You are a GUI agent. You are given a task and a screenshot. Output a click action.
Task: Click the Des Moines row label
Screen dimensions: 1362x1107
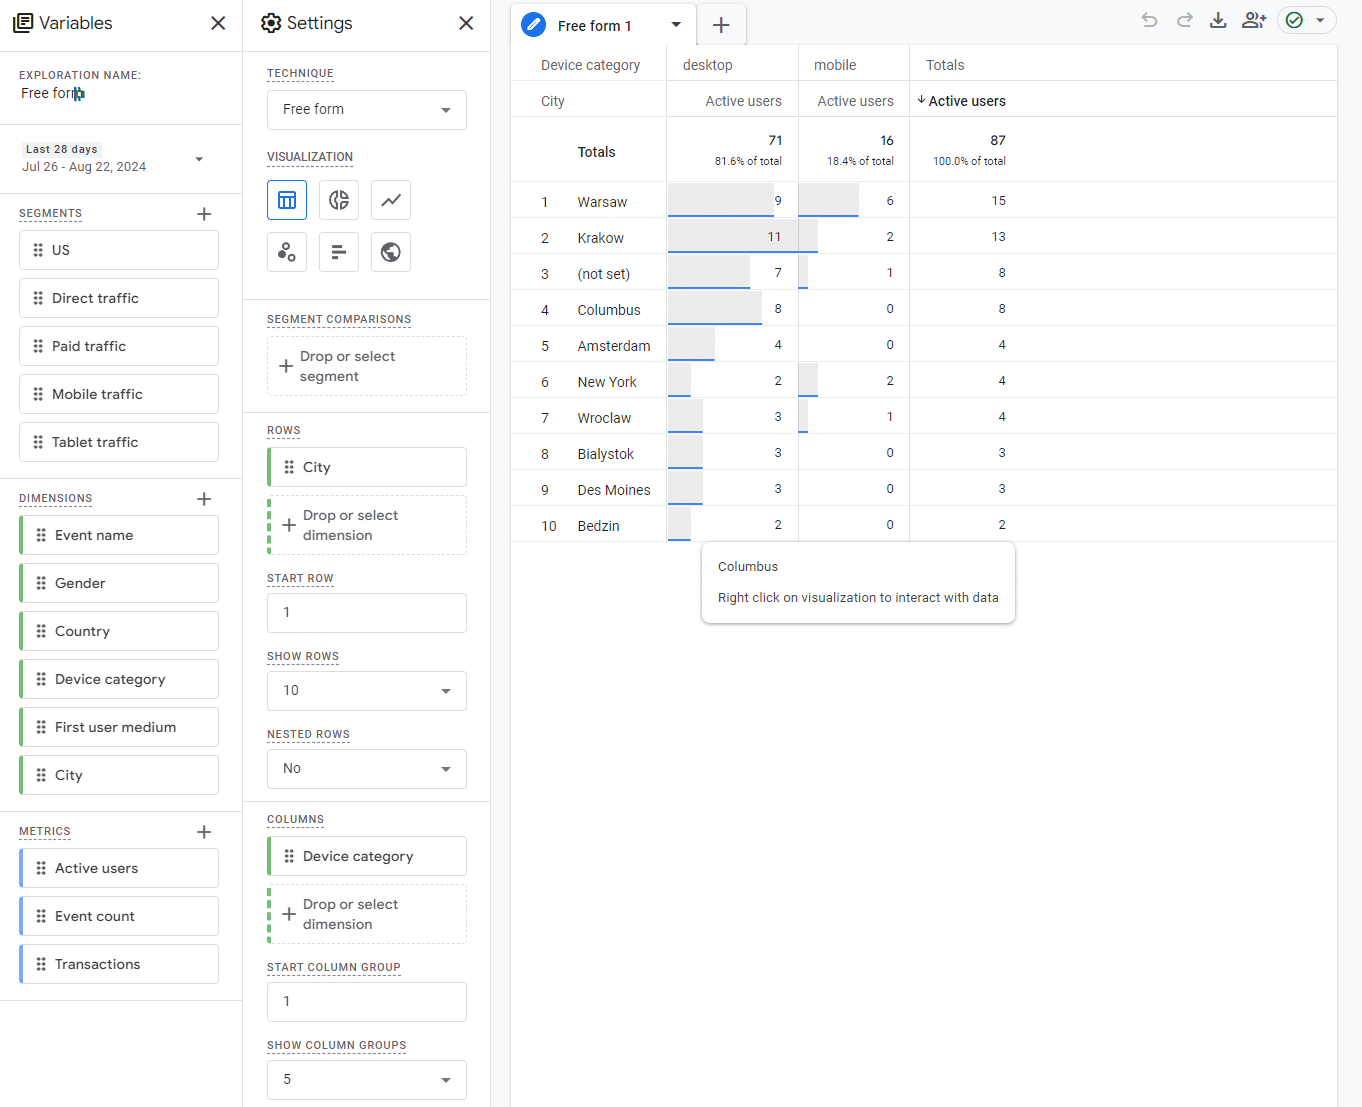tap(614, 490)
